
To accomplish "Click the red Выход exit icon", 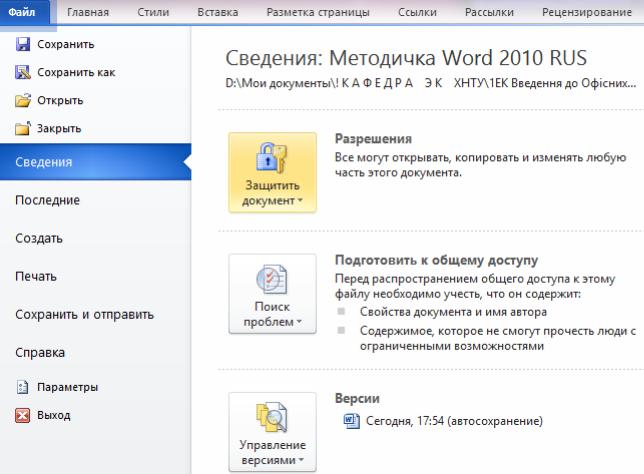I will pyautogui.click(x=23, y=415).
